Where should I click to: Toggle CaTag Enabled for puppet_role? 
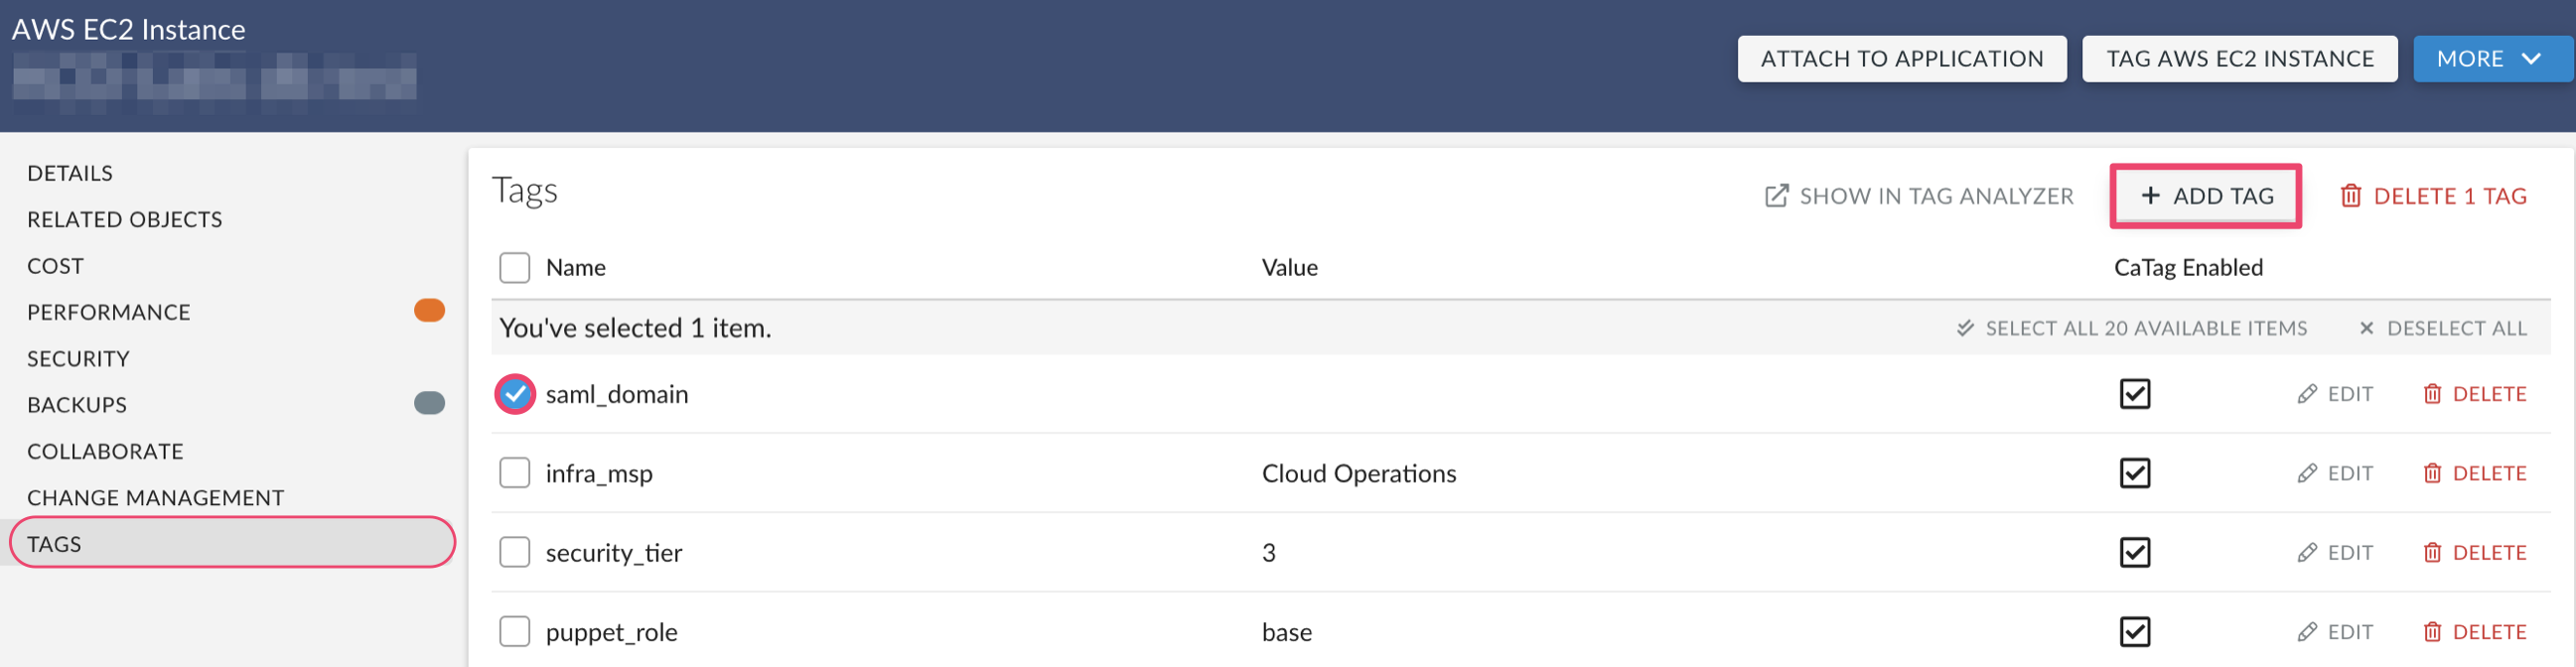(2135, 632)
